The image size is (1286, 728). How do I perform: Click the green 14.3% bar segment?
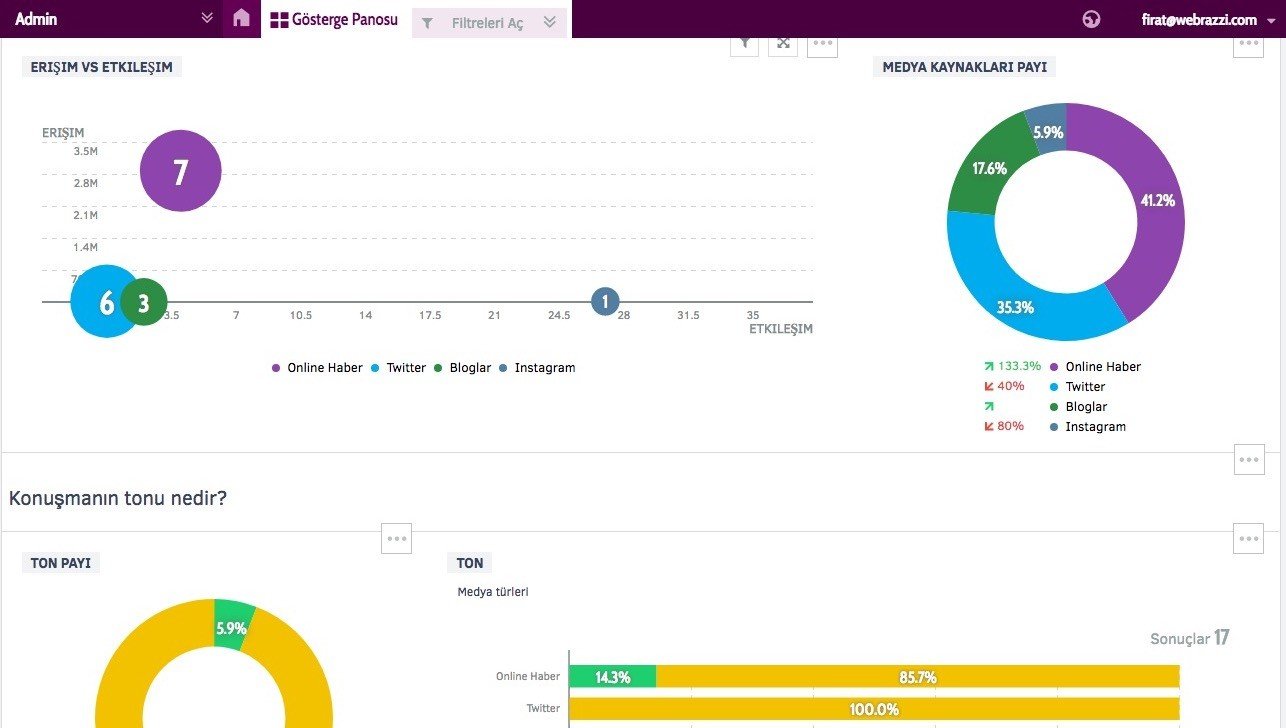coord(612,677)
